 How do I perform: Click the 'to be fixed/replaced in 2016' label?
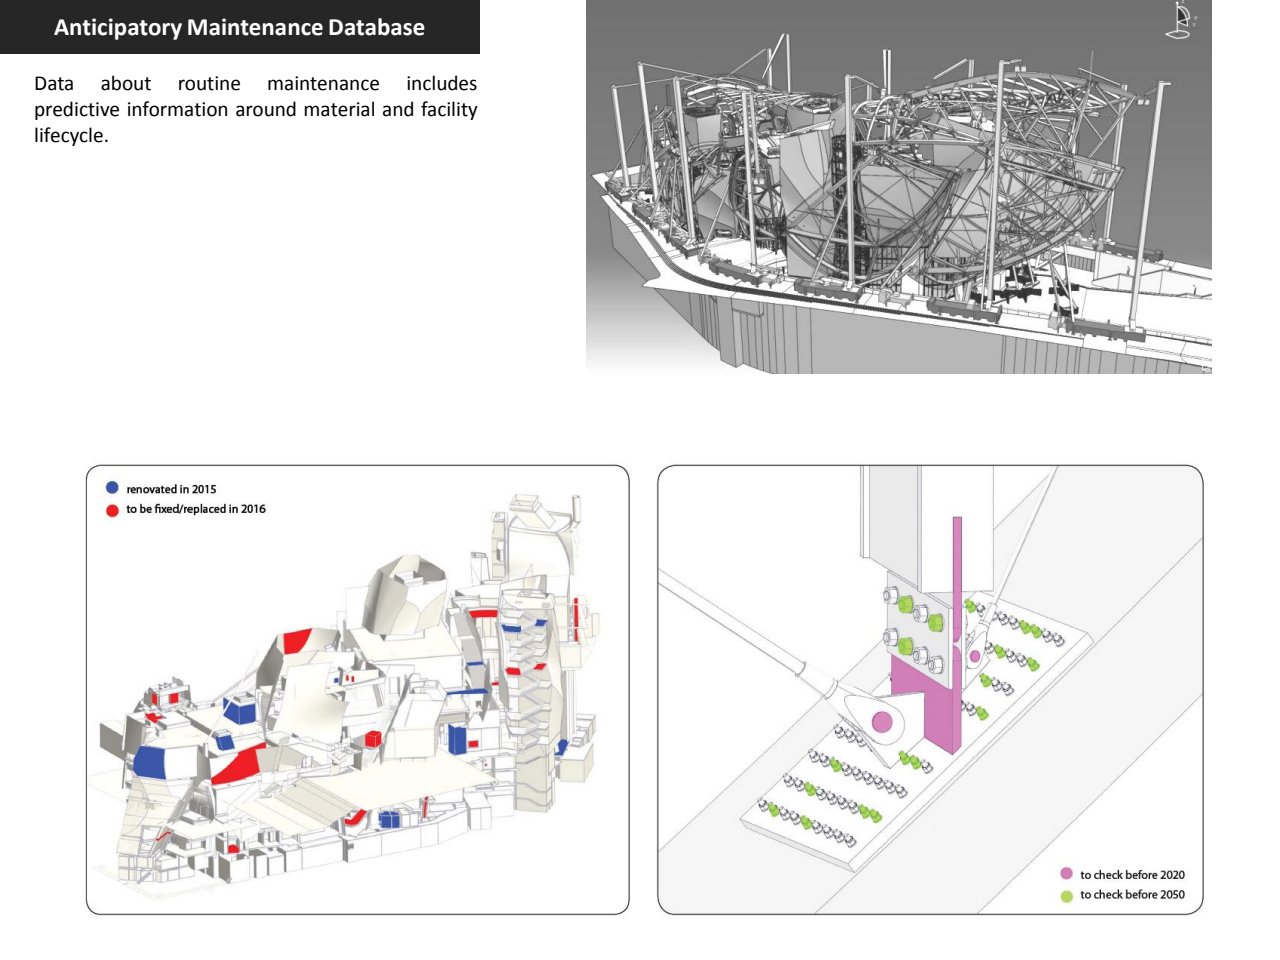(196, 509)
